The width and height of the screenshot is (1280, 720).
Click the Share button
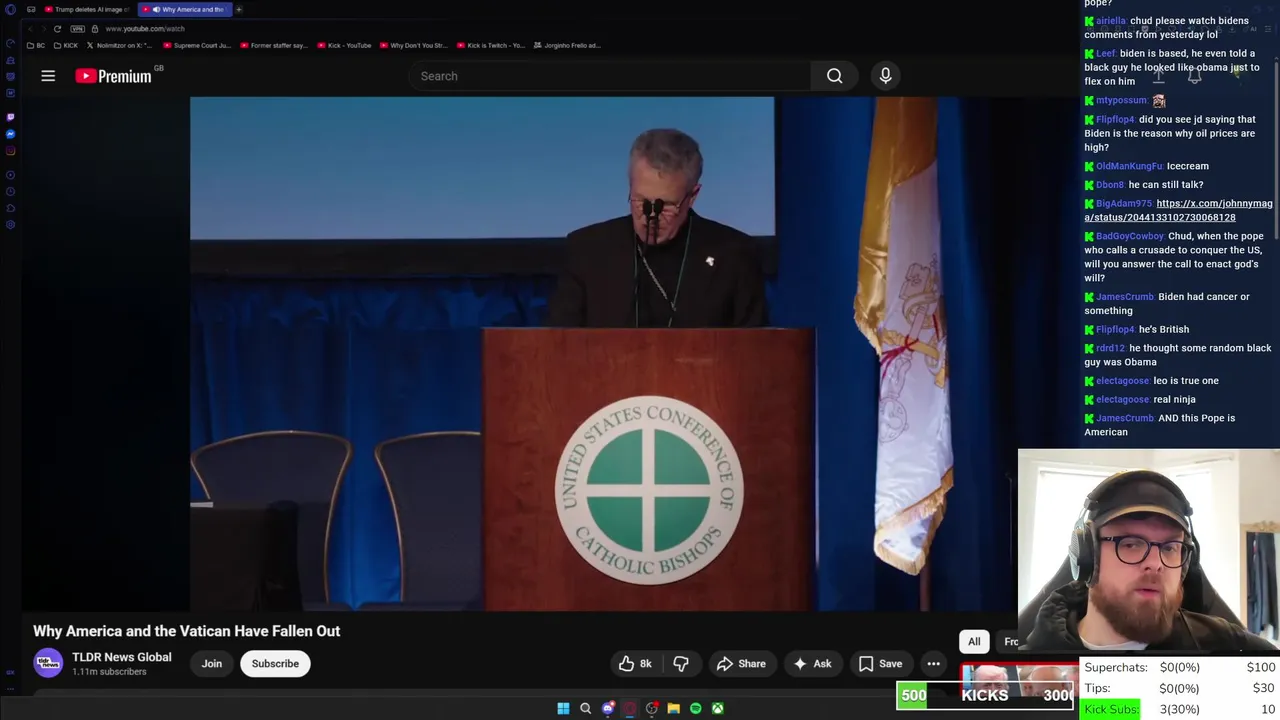(741, 664)
